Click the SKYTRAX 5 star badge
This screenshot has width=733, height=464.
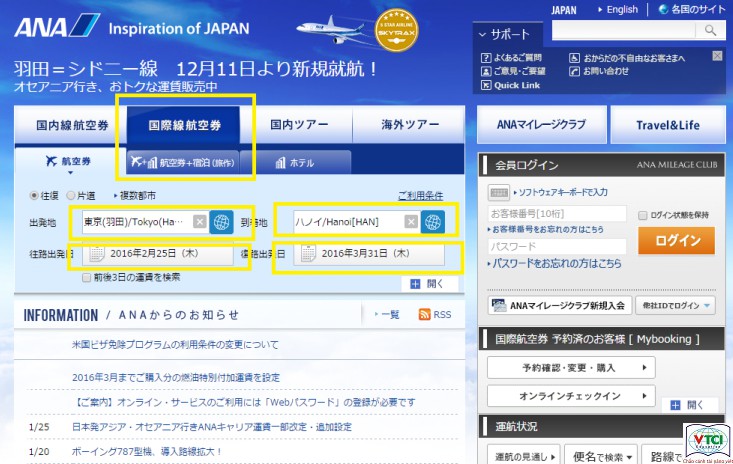(x=396, y=30)
